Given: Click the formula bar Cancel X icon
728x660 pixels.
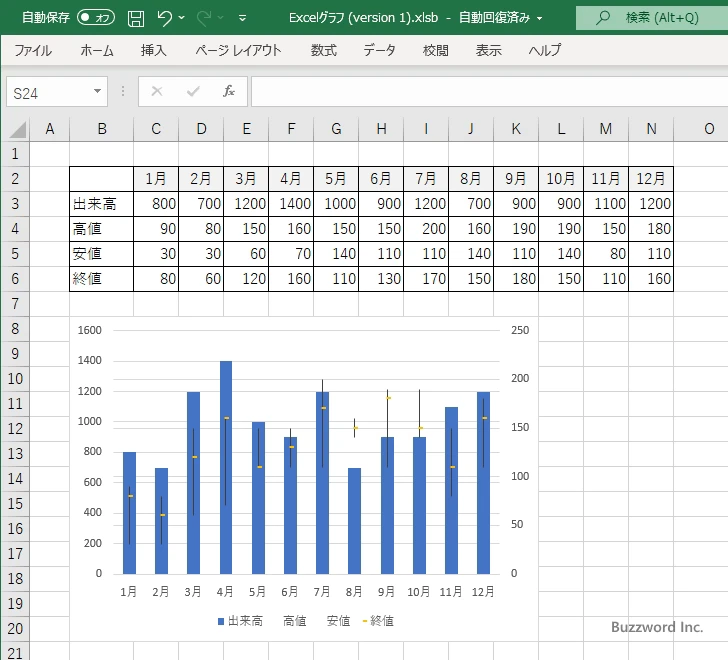Looking at the screenshot, I should click(x=157, y=91).
